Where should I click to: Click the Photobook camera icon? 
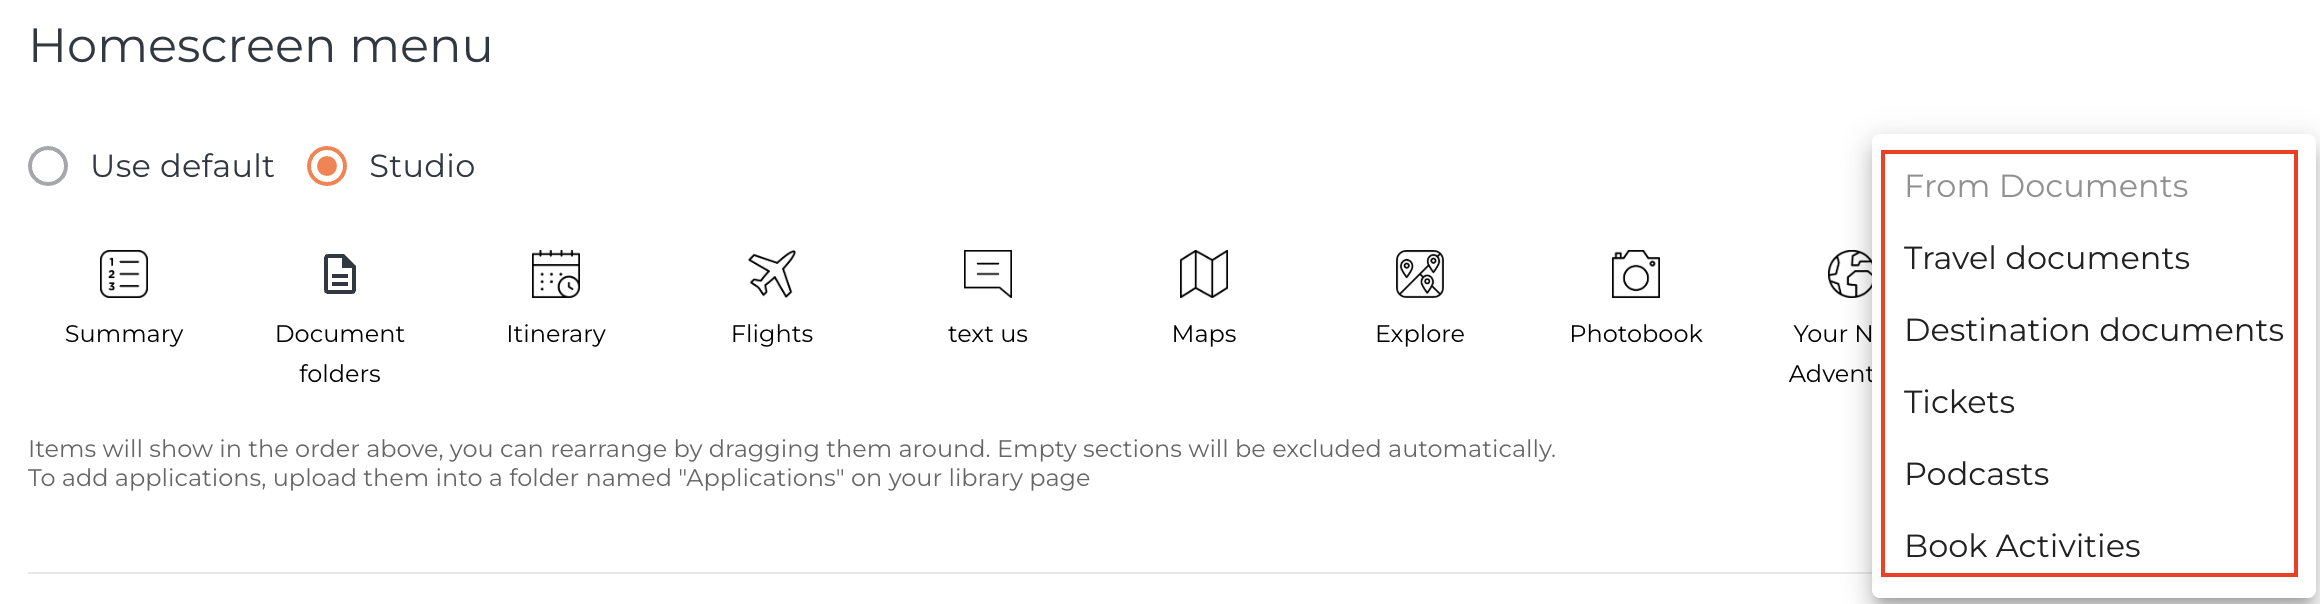point(1636,274)
